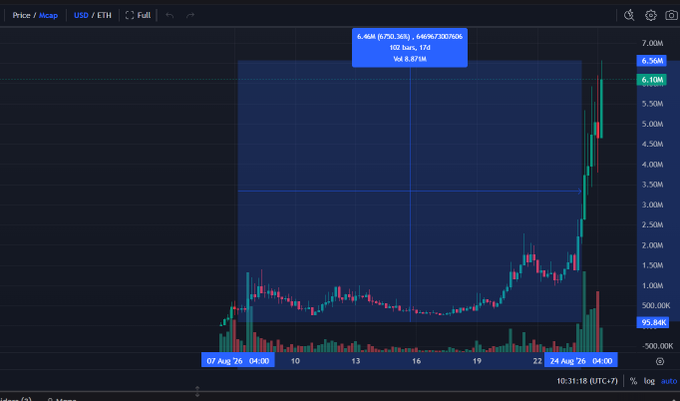
Task: Click the 16 date tick on time axis
Action: coord(416,361)
